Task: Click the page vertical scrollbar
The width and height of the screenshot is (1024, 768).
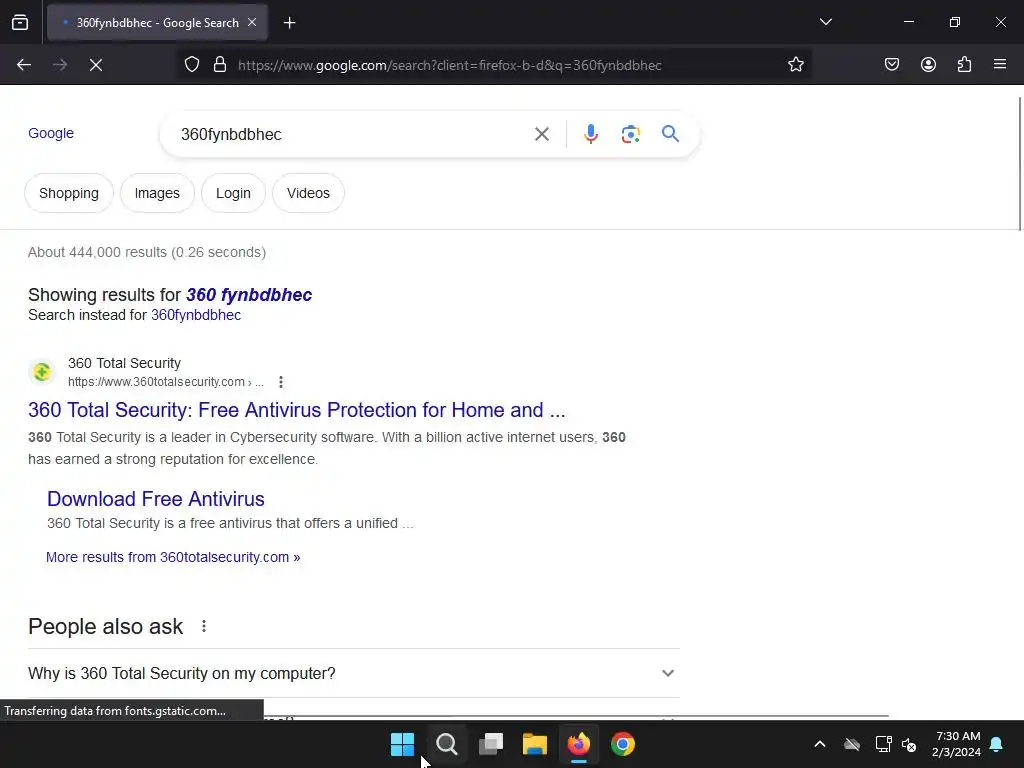Action: pos(1019,163)
